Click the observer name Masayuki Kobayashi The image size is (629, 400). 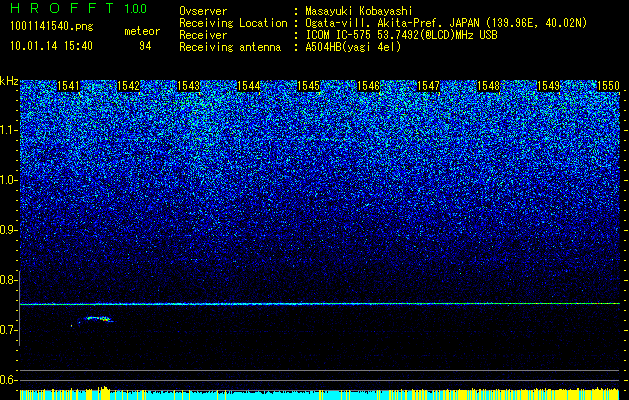click(359, 11)
